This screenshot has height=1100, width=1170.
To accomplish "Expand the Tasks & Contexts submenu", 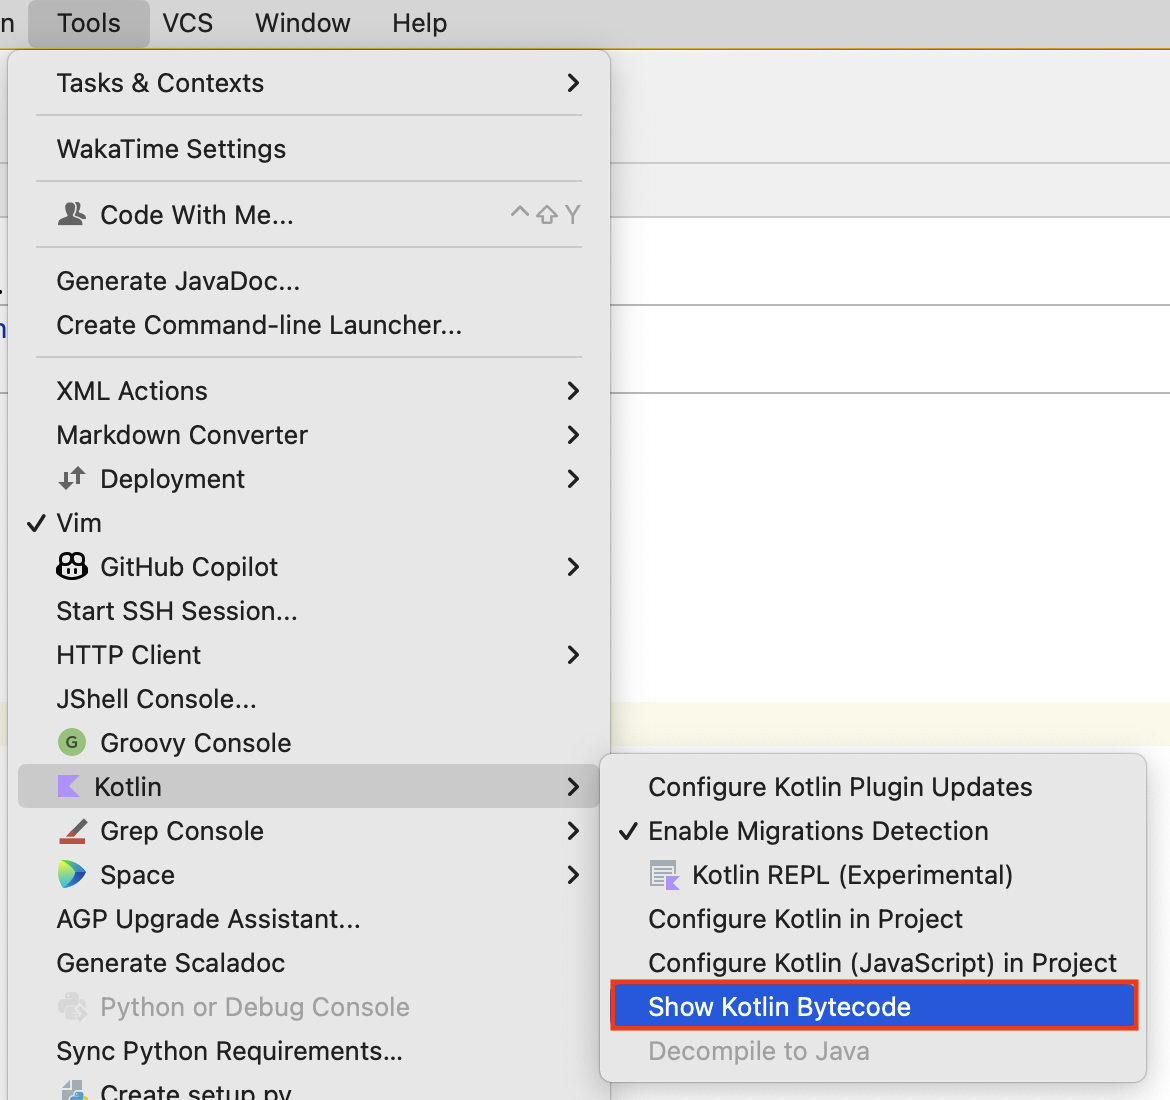I will pyautogui.click(x=160, y=83).
